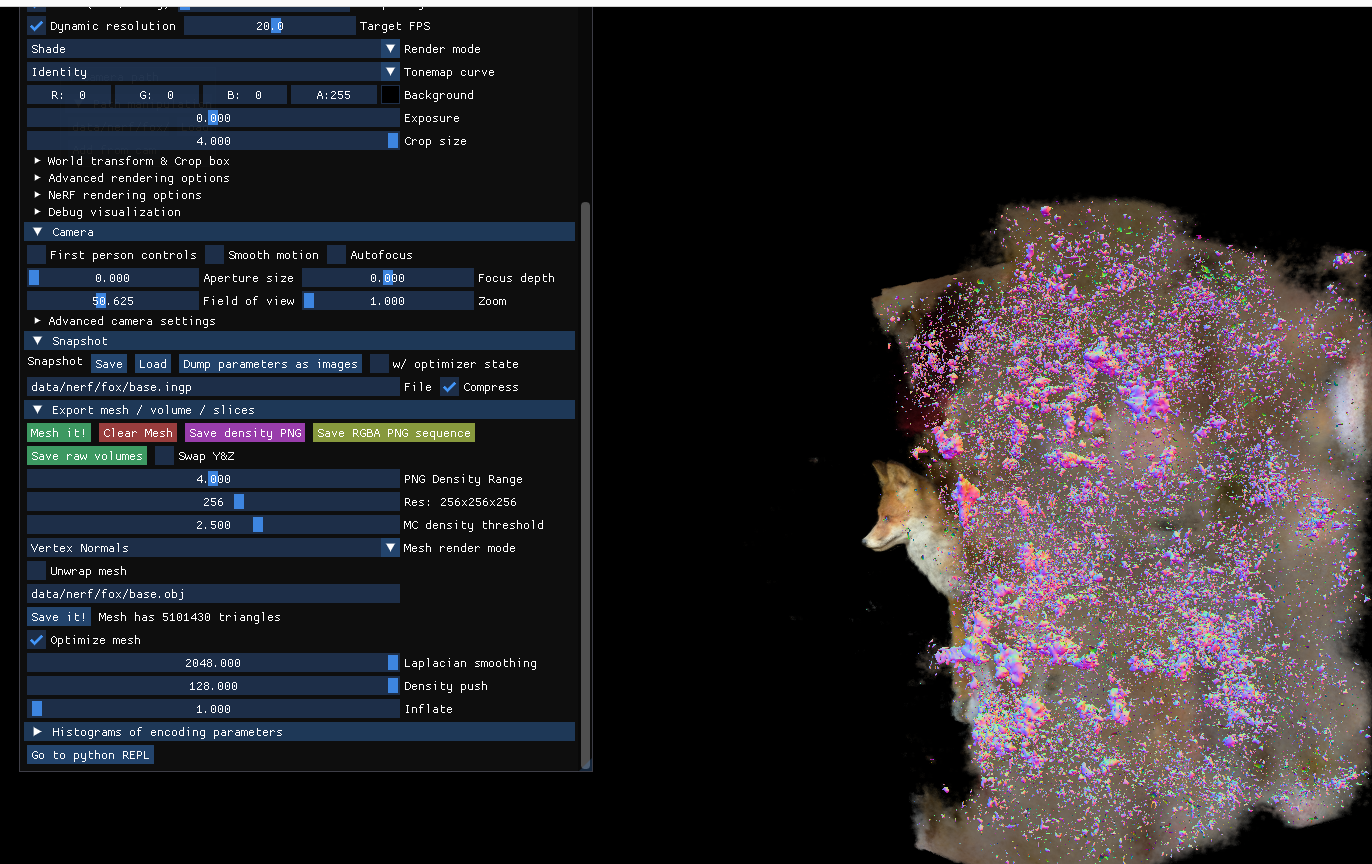Click the Mesh it! button
The image size is (1372, 864).
point(58,432)
